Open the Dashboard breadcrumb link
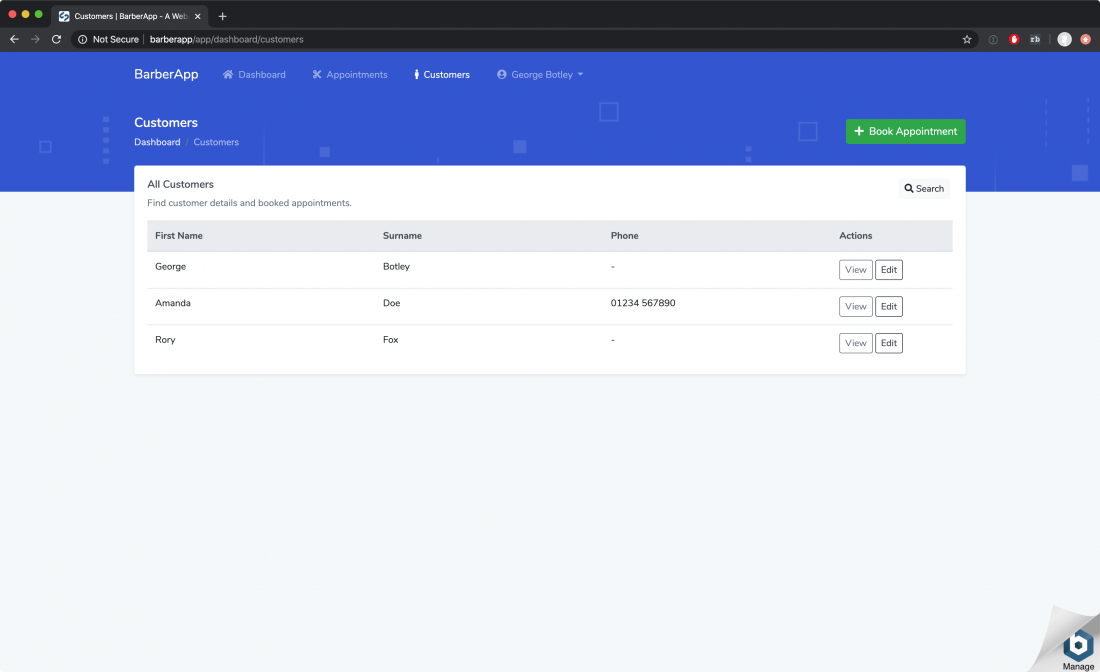The height and width of the screenshot is (672, 1100). tap(157, 142)
